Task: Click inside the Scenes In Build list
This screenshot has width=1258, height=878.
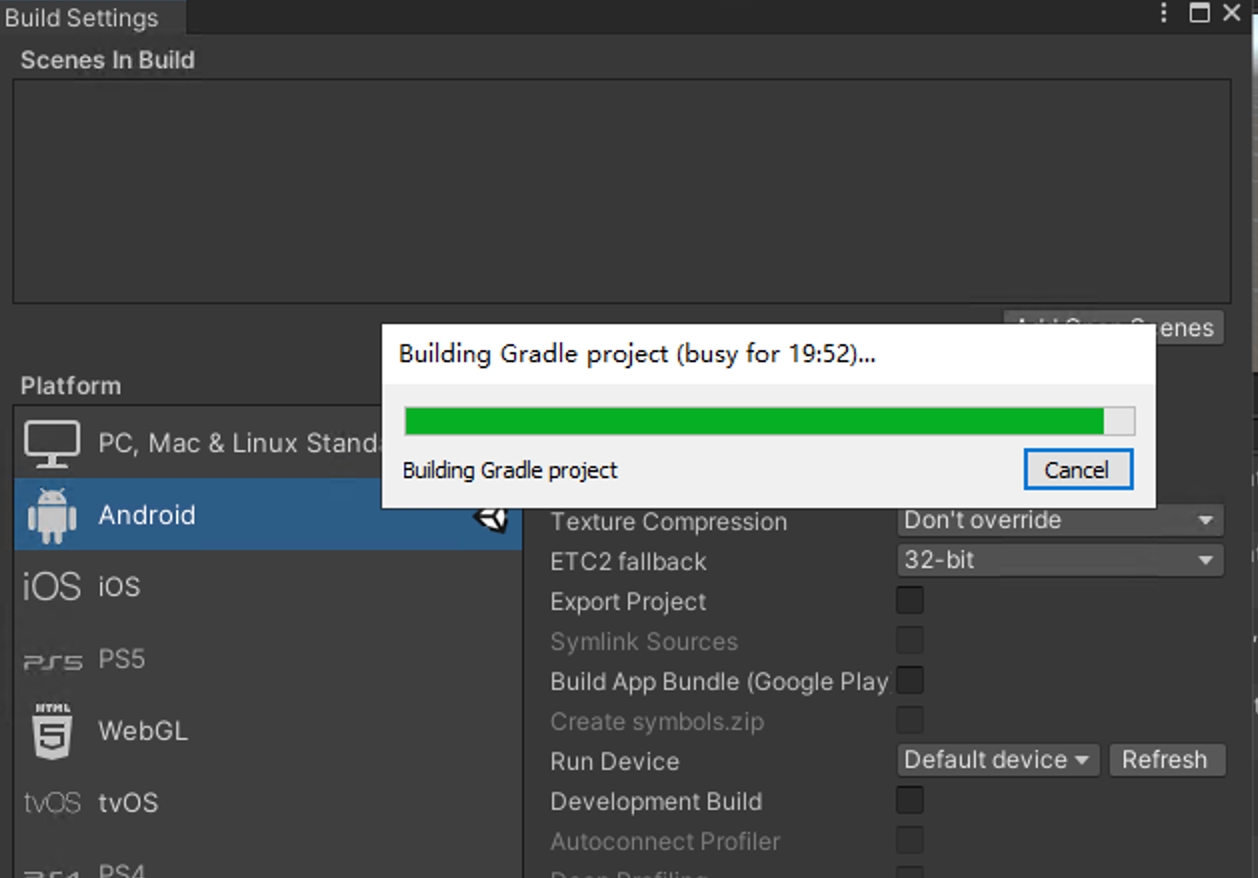Action: (622, 191)
